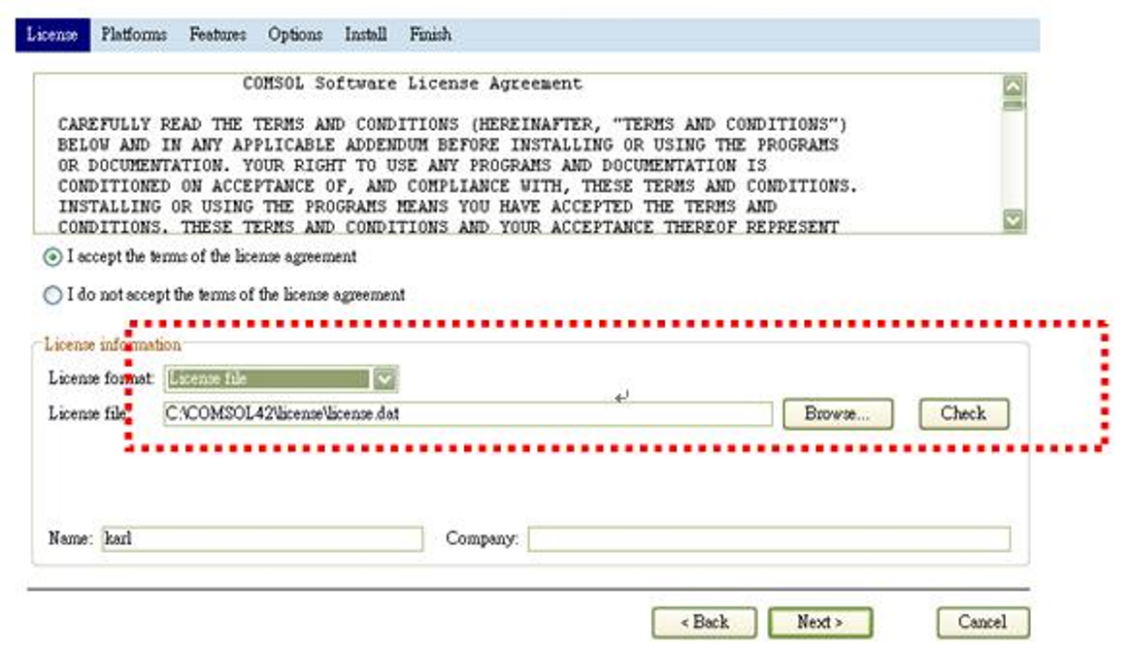
Task: Proceed with the Next button
Action: (820, 622)
